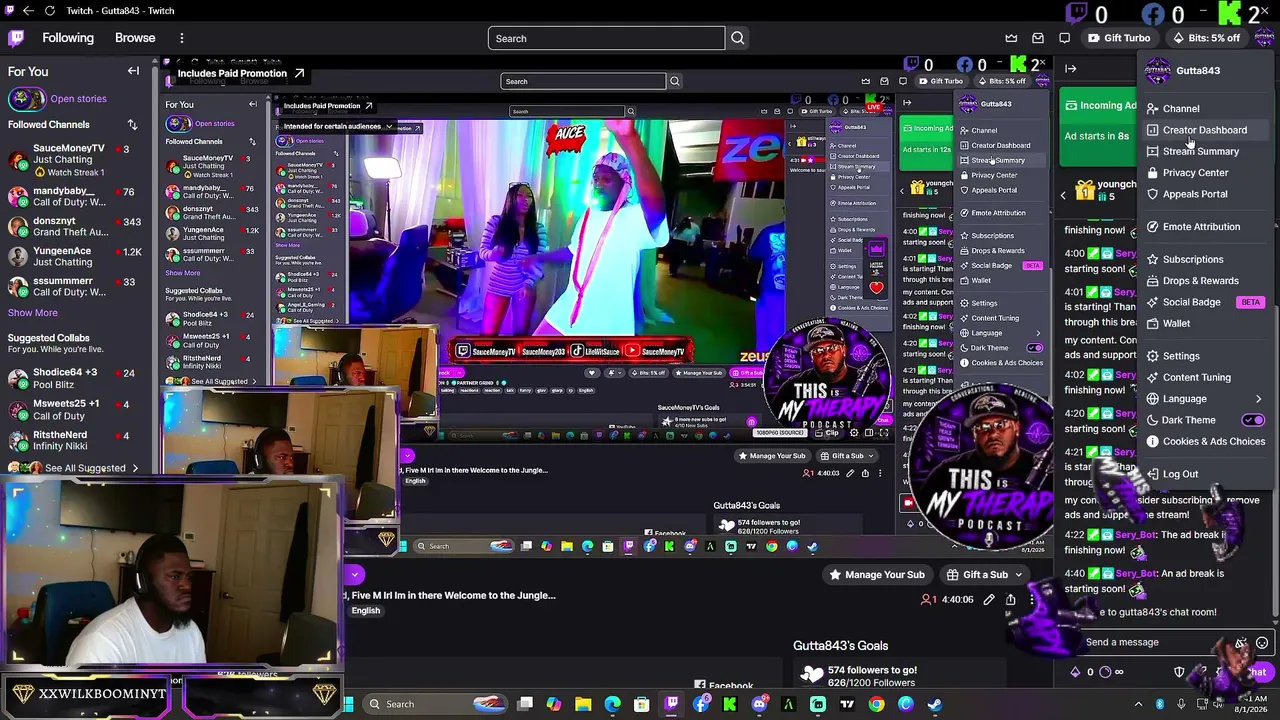Expand Show More under the main Followed Channels

point(33,313)
